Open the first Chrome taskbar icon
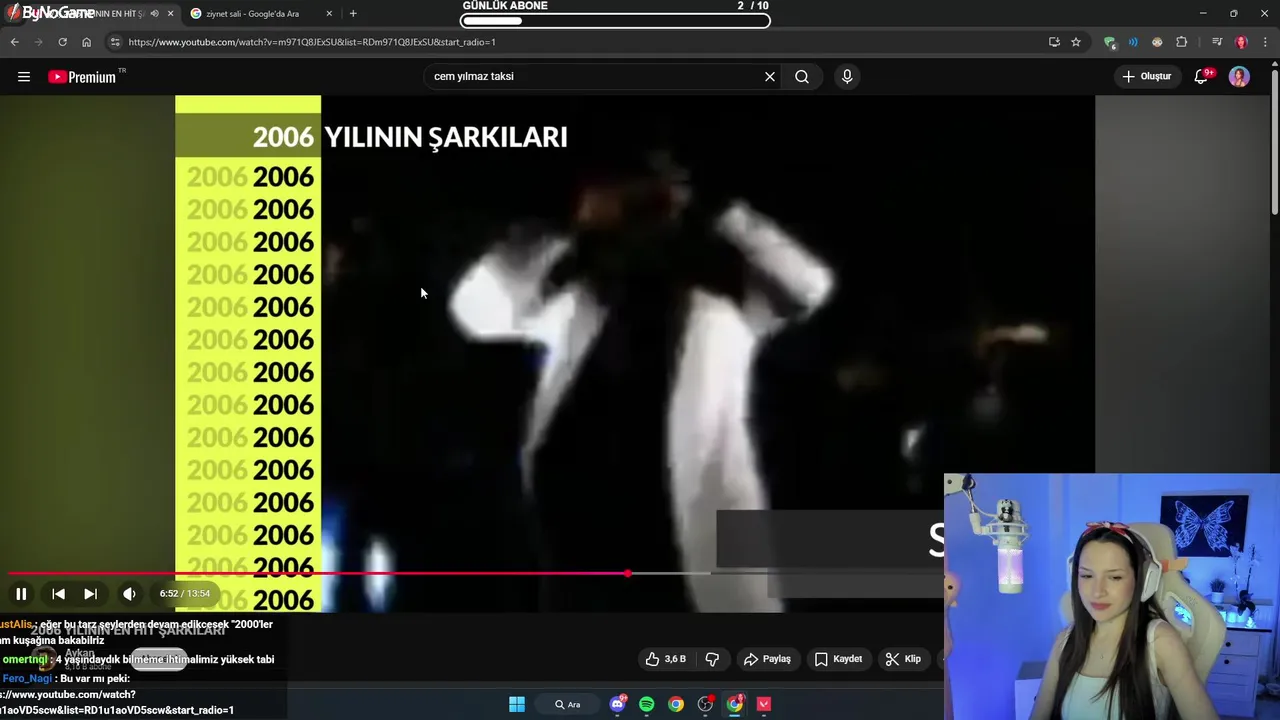 tap(676, 704)
